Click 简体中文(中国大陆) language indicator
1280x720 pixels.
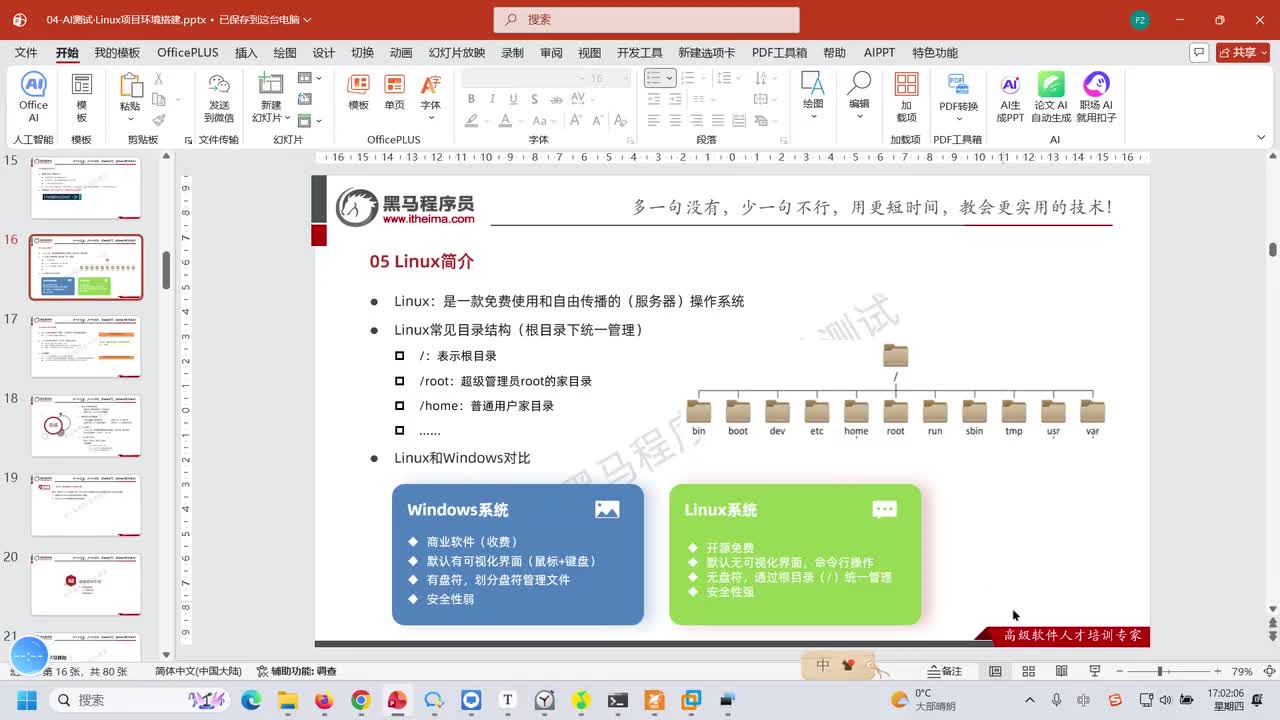[198, 671]
